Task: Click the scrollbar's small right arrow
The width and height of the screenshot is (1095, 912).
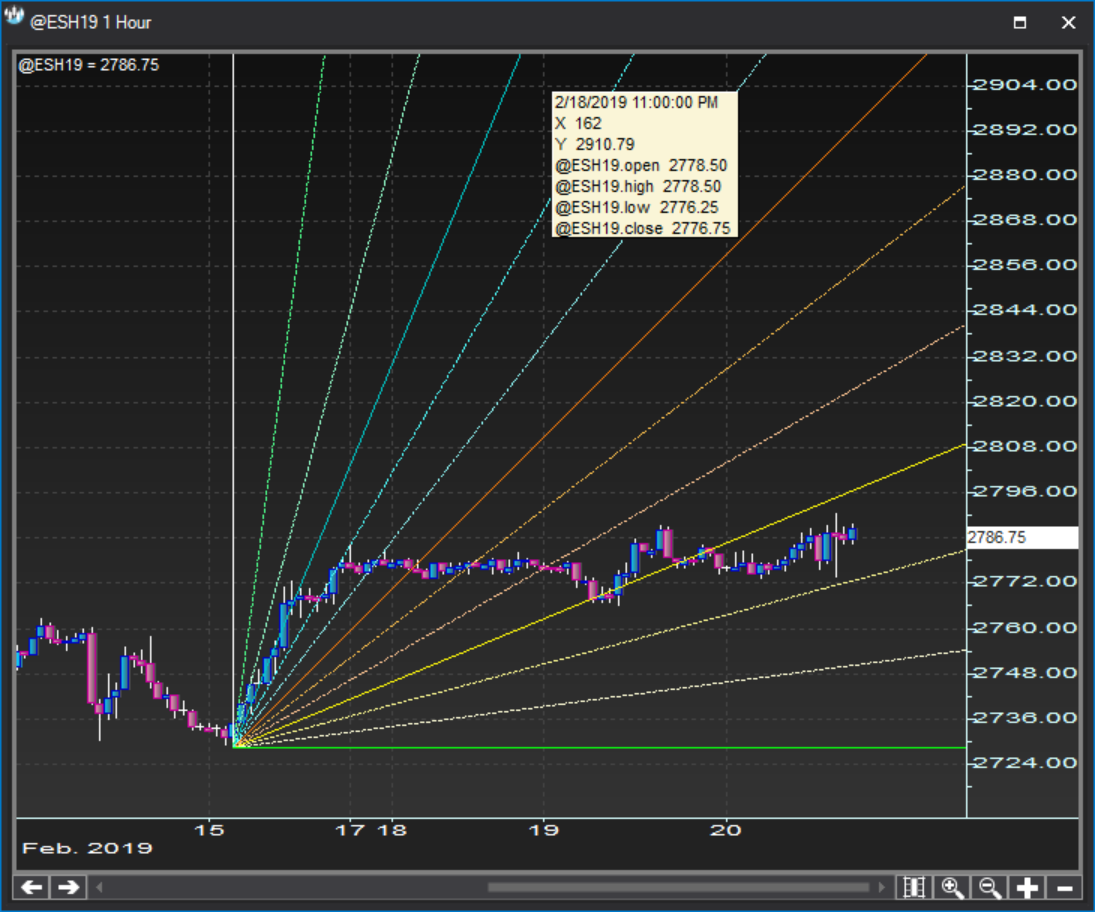Action: (x=882, y=888)
